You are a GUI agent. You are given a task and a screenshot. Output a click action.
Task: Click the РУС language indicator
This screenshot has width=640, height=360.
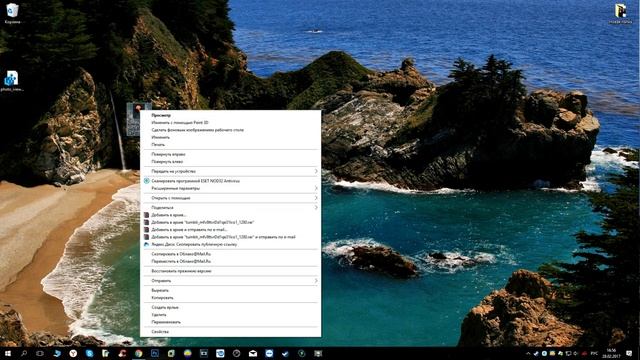[x=594, y=353]
